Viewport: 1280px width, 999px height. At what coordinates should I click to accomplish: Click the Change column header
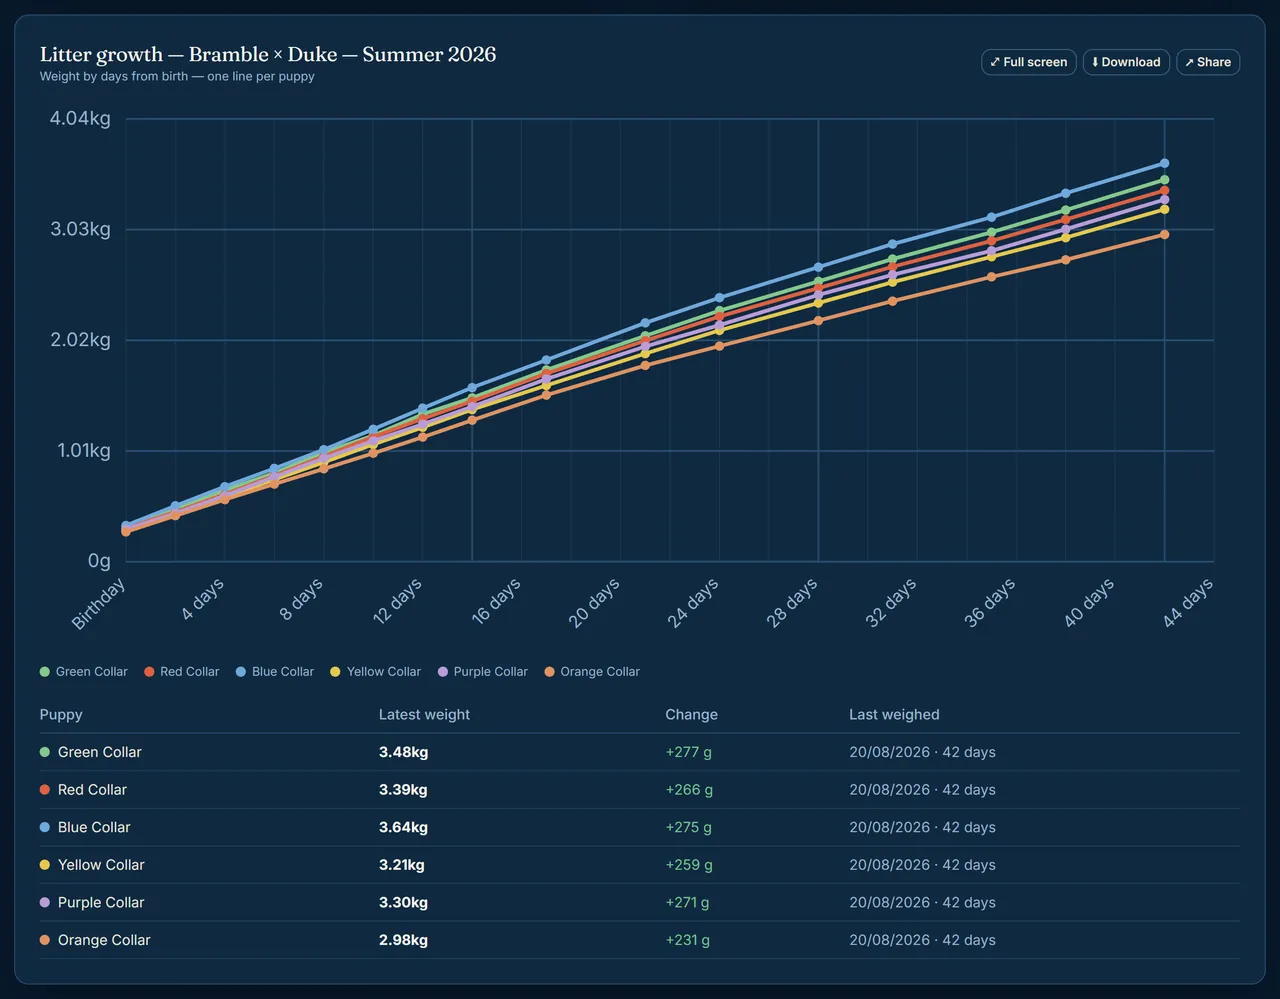click(692, 715)
